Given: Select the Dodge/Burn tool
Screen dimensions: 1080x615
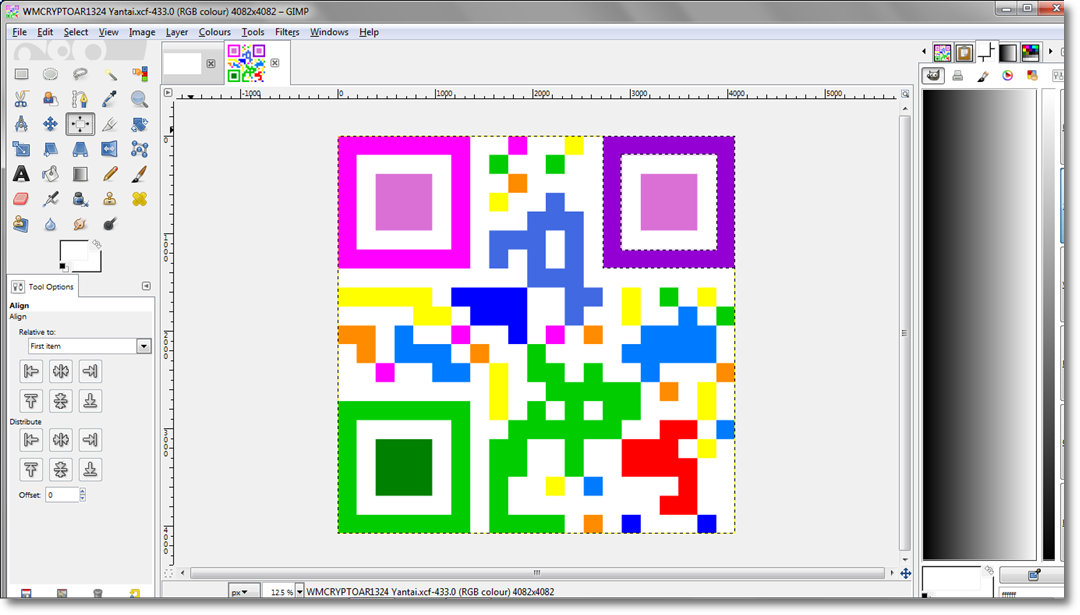Looking at the screenshot, I should click(110, 224).
